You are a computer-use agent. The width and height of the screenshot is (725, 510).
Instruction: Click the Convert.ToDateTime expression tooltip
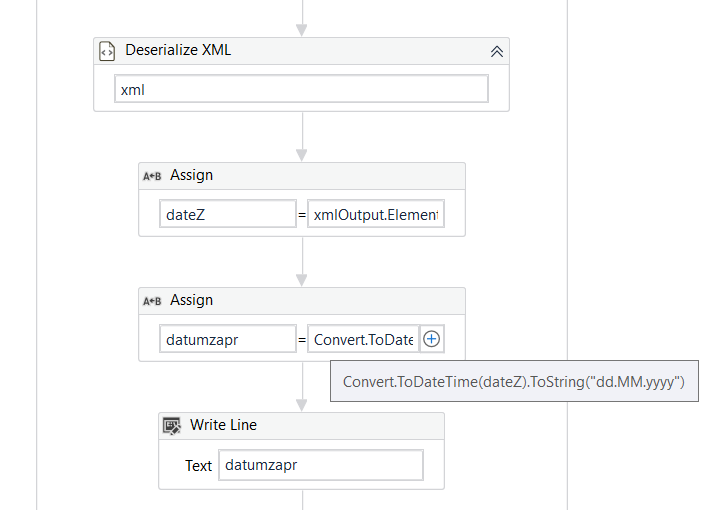pyautogui.click(x=513, y=382)
